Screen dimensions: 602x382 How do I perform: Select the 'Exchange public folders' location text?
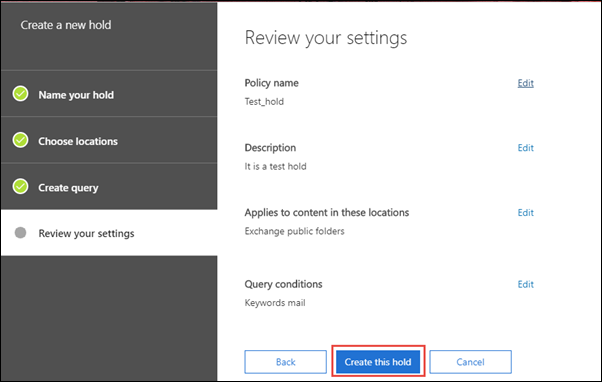click(x=294, y=231)
